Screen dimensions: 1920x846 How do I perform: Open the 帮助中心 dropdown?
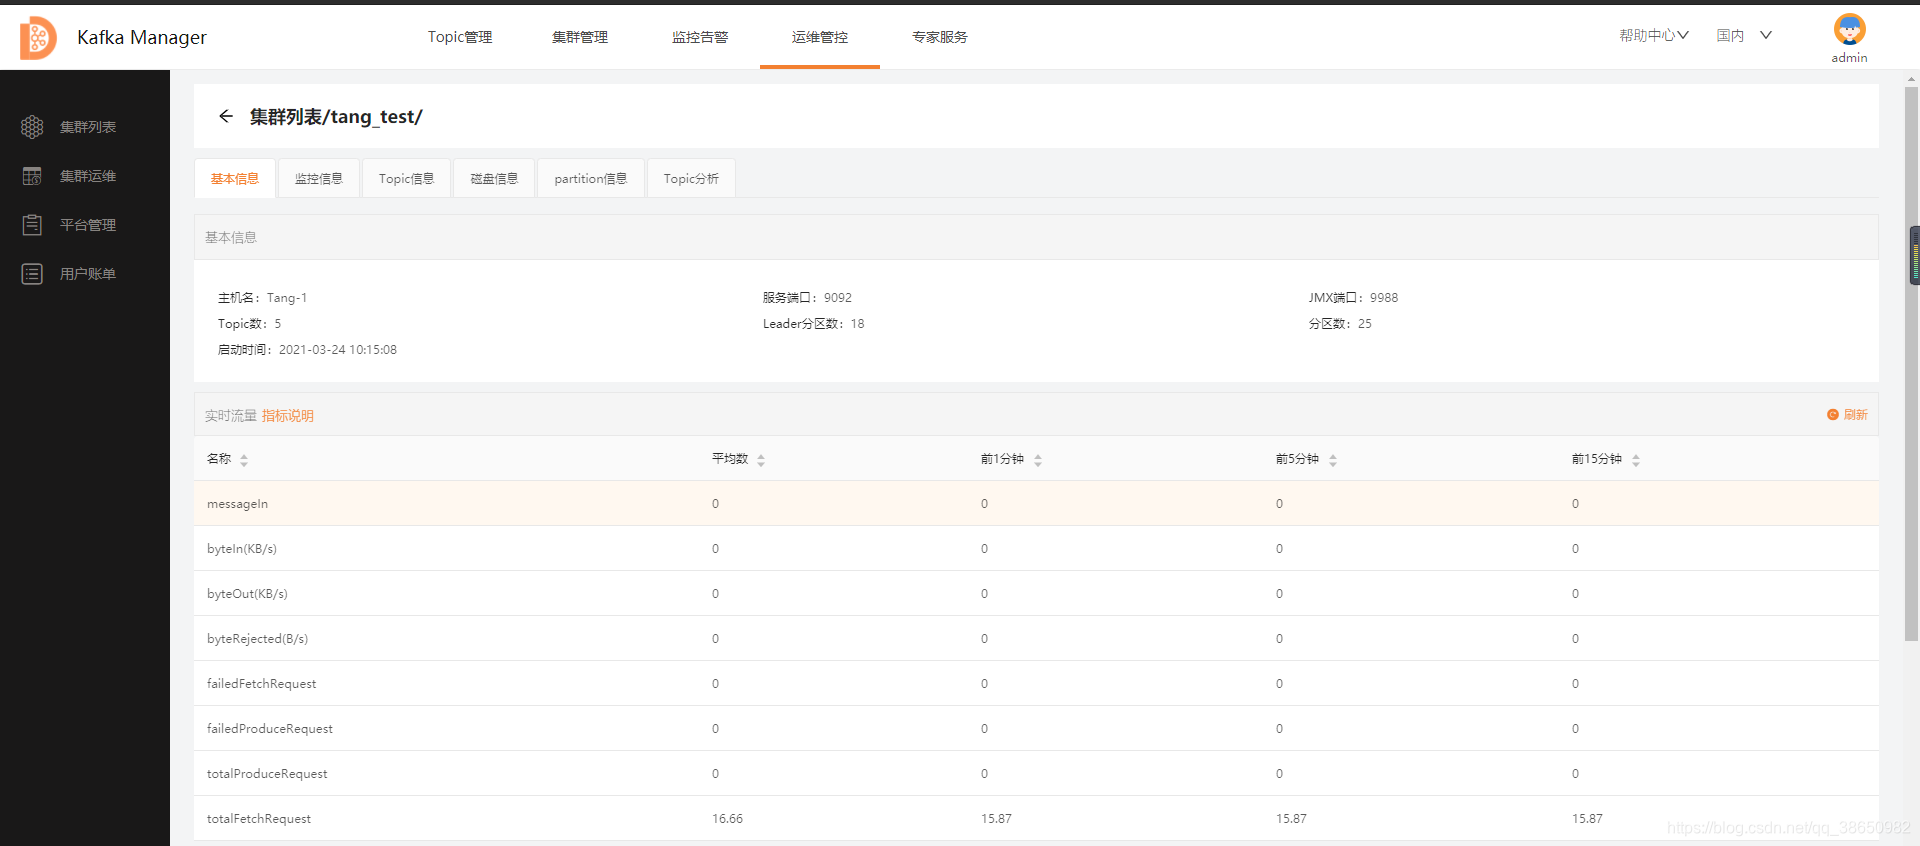1654,36
